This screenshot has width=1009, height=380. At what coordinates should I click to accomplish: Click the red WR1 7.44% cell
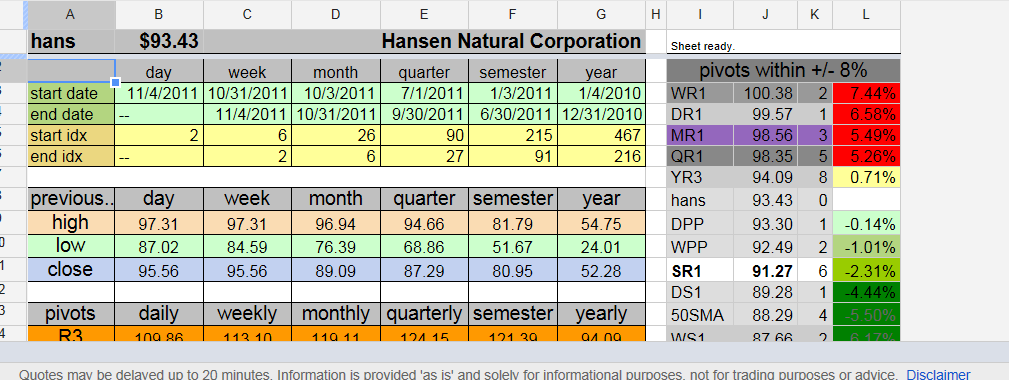tap(866, 93)
